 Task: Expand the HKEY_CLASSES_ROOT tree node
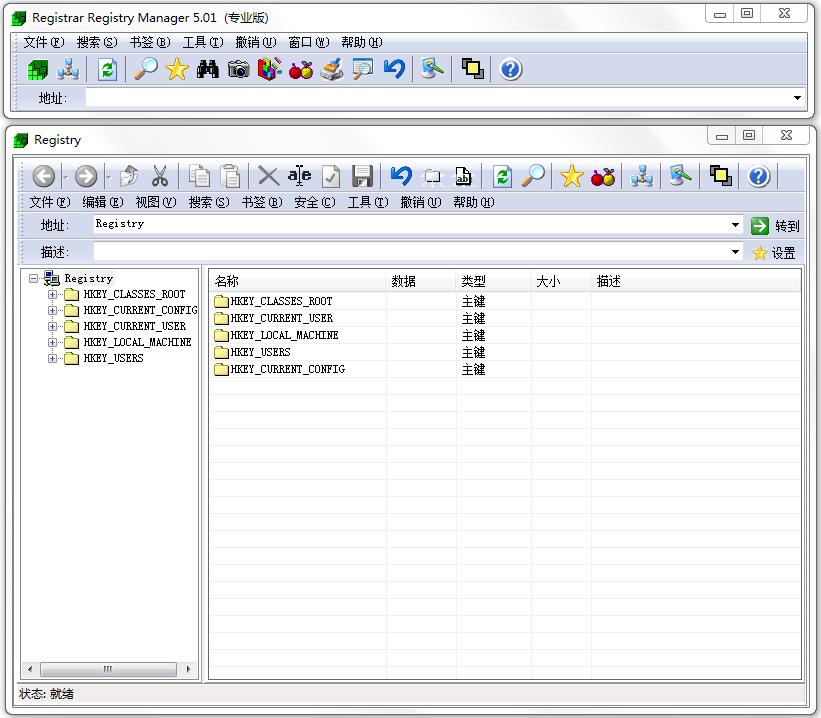(x=53, y=295)
